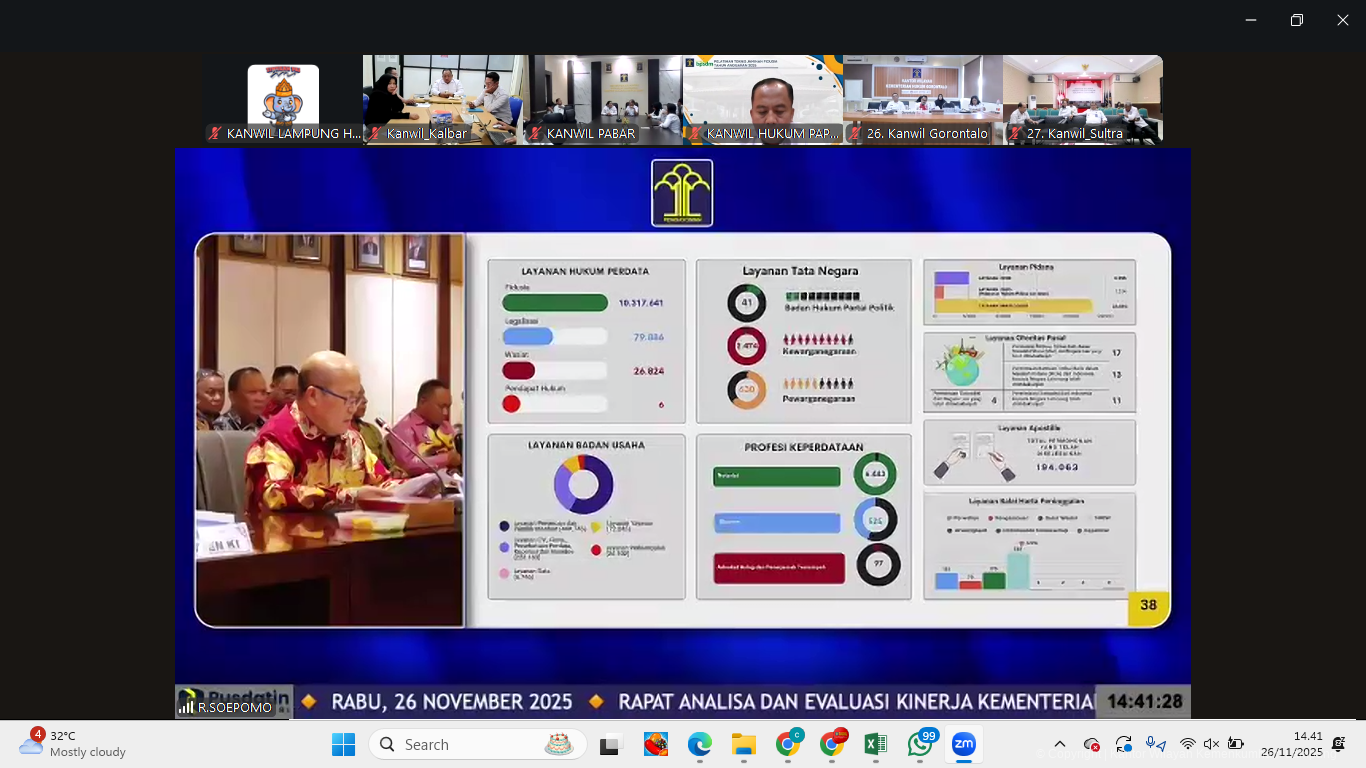Image resolution: width=1366 pixels, height=768 pixels.
Task: Toggle the do-not-disturb notification bell
Action: (x=1339, y=744)
